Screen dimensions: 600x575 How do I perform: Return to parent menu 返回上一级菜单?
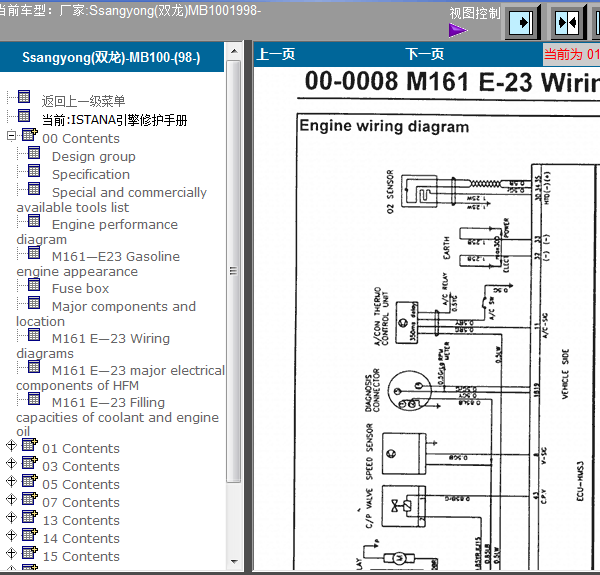coord(83,101)
